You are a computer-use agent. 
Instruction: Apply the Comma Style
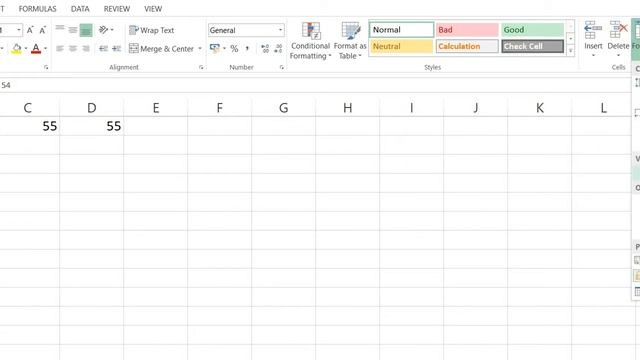247,49
